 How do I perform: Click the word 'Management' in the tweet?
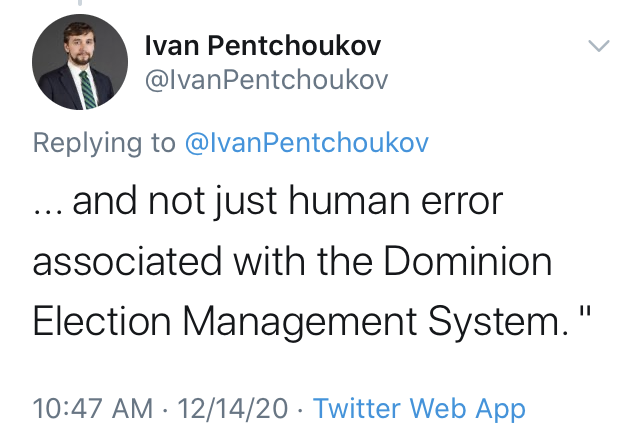click(300, 323)
